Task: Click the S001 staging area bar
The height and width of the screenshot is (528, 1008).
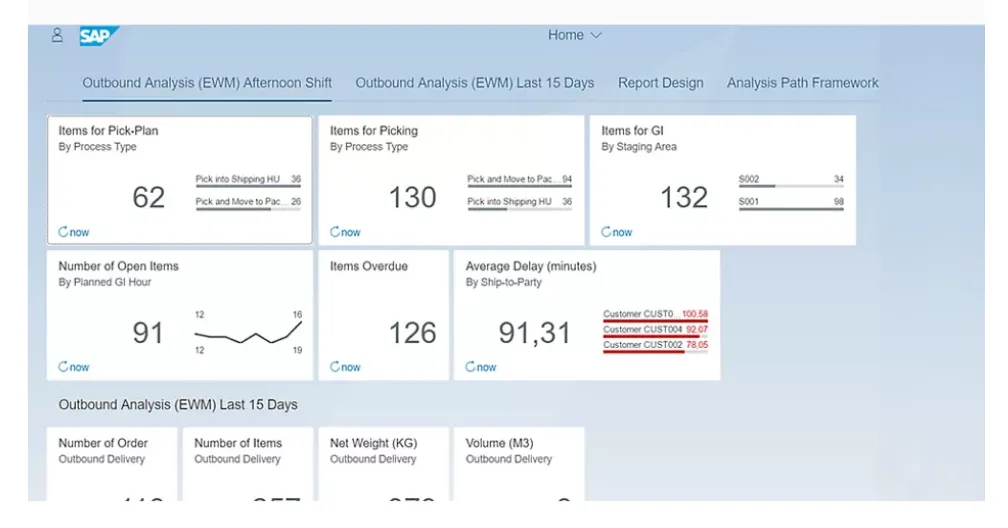Action: coord(790,206)
